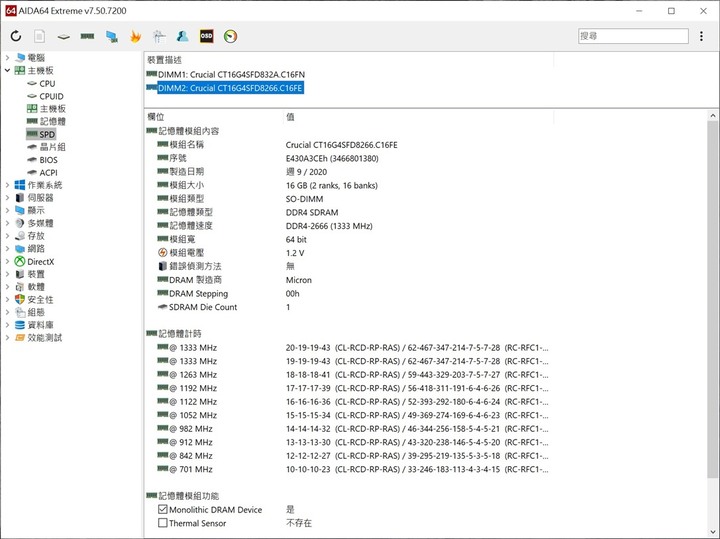Select CPUID in the sidebar tree
Screen dimensions: 720x539
51,96
